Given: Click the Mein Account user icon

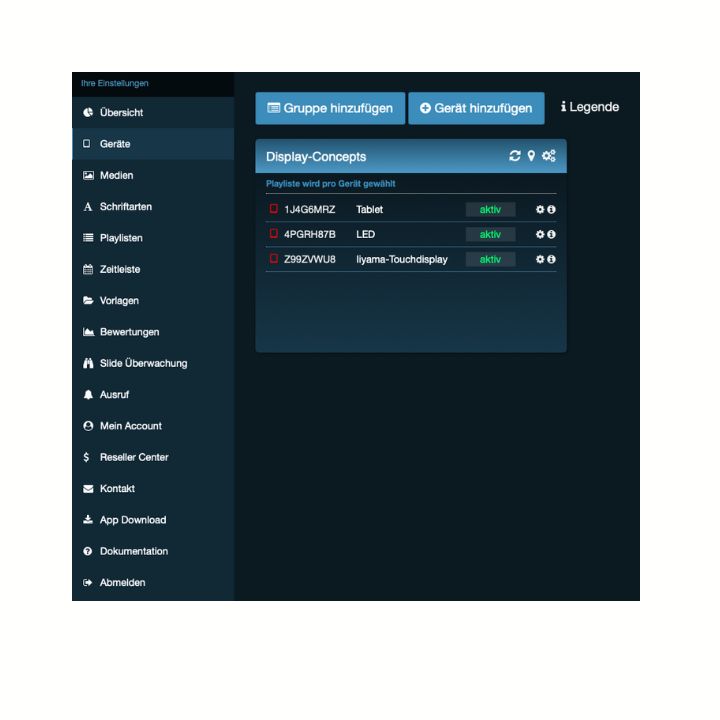Looking at the screenshot, I should [88, 426].
